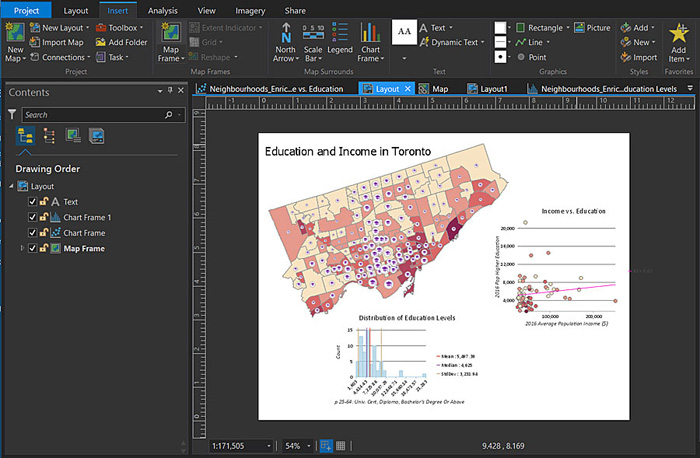Click the North Arrow icon
The image size is (700, 458).
(x=285, y=34)
